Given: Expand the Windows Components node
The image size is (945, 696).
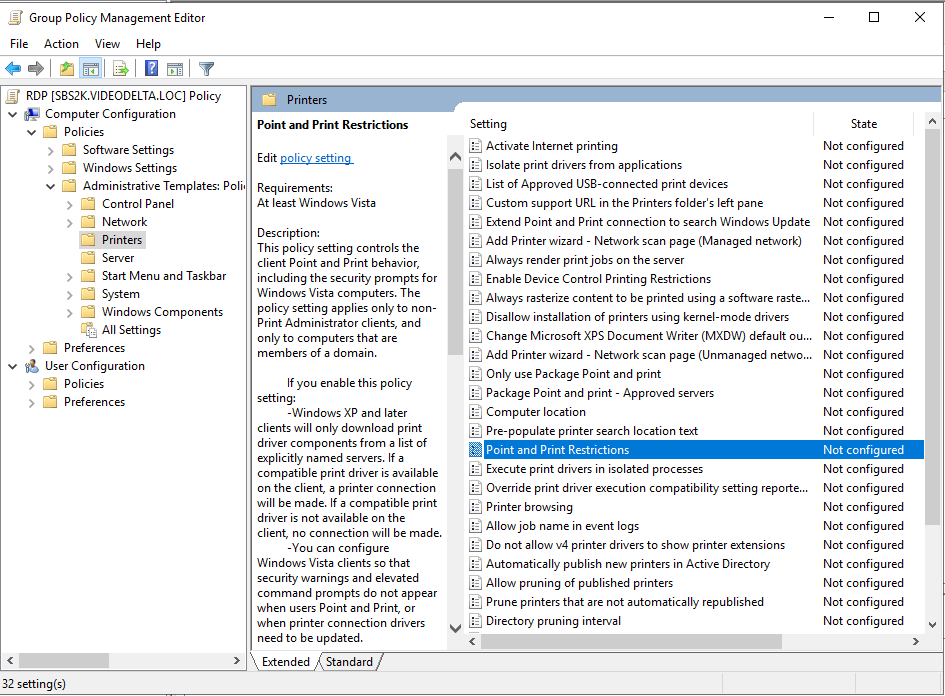Looking at the screenshot, I should click(69, 313).
